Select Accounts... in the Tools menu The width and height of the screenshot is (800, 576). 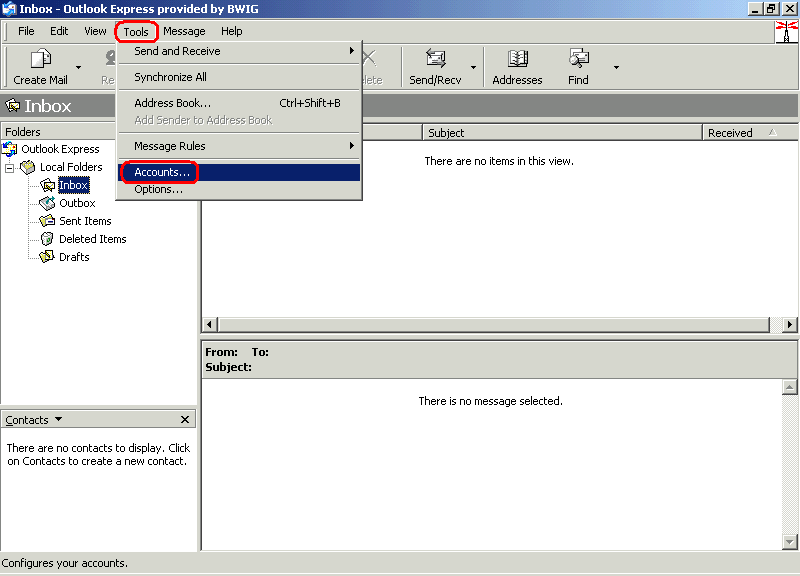pos(239,172)
